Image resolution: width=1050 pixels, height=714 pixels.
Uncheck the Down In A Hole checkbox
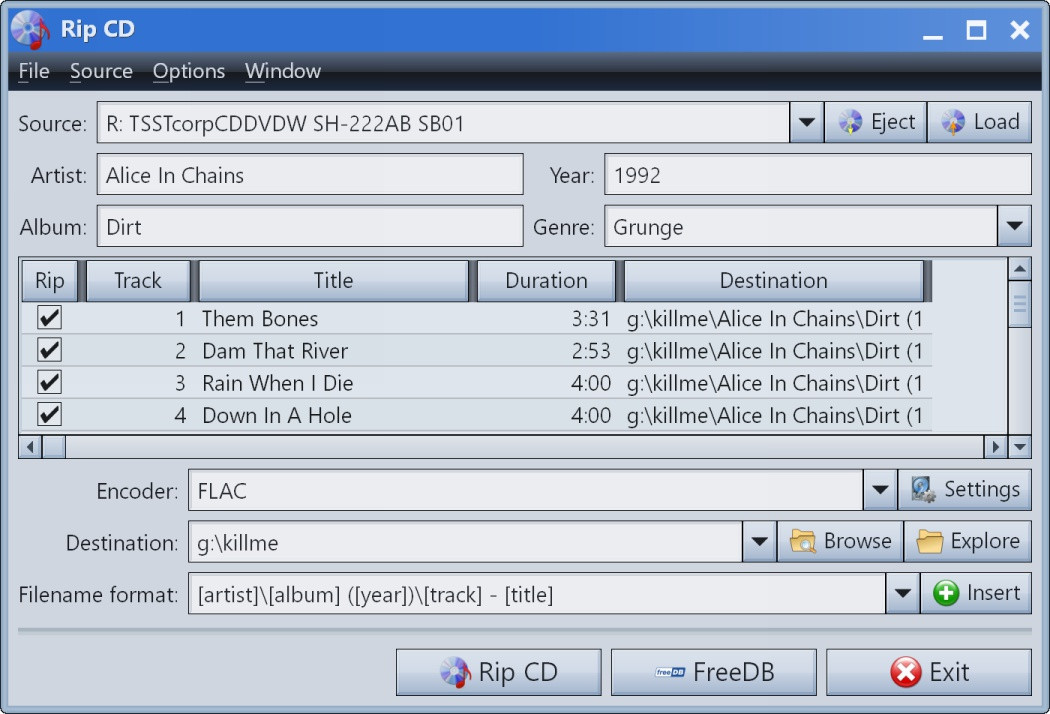[50, 414]
